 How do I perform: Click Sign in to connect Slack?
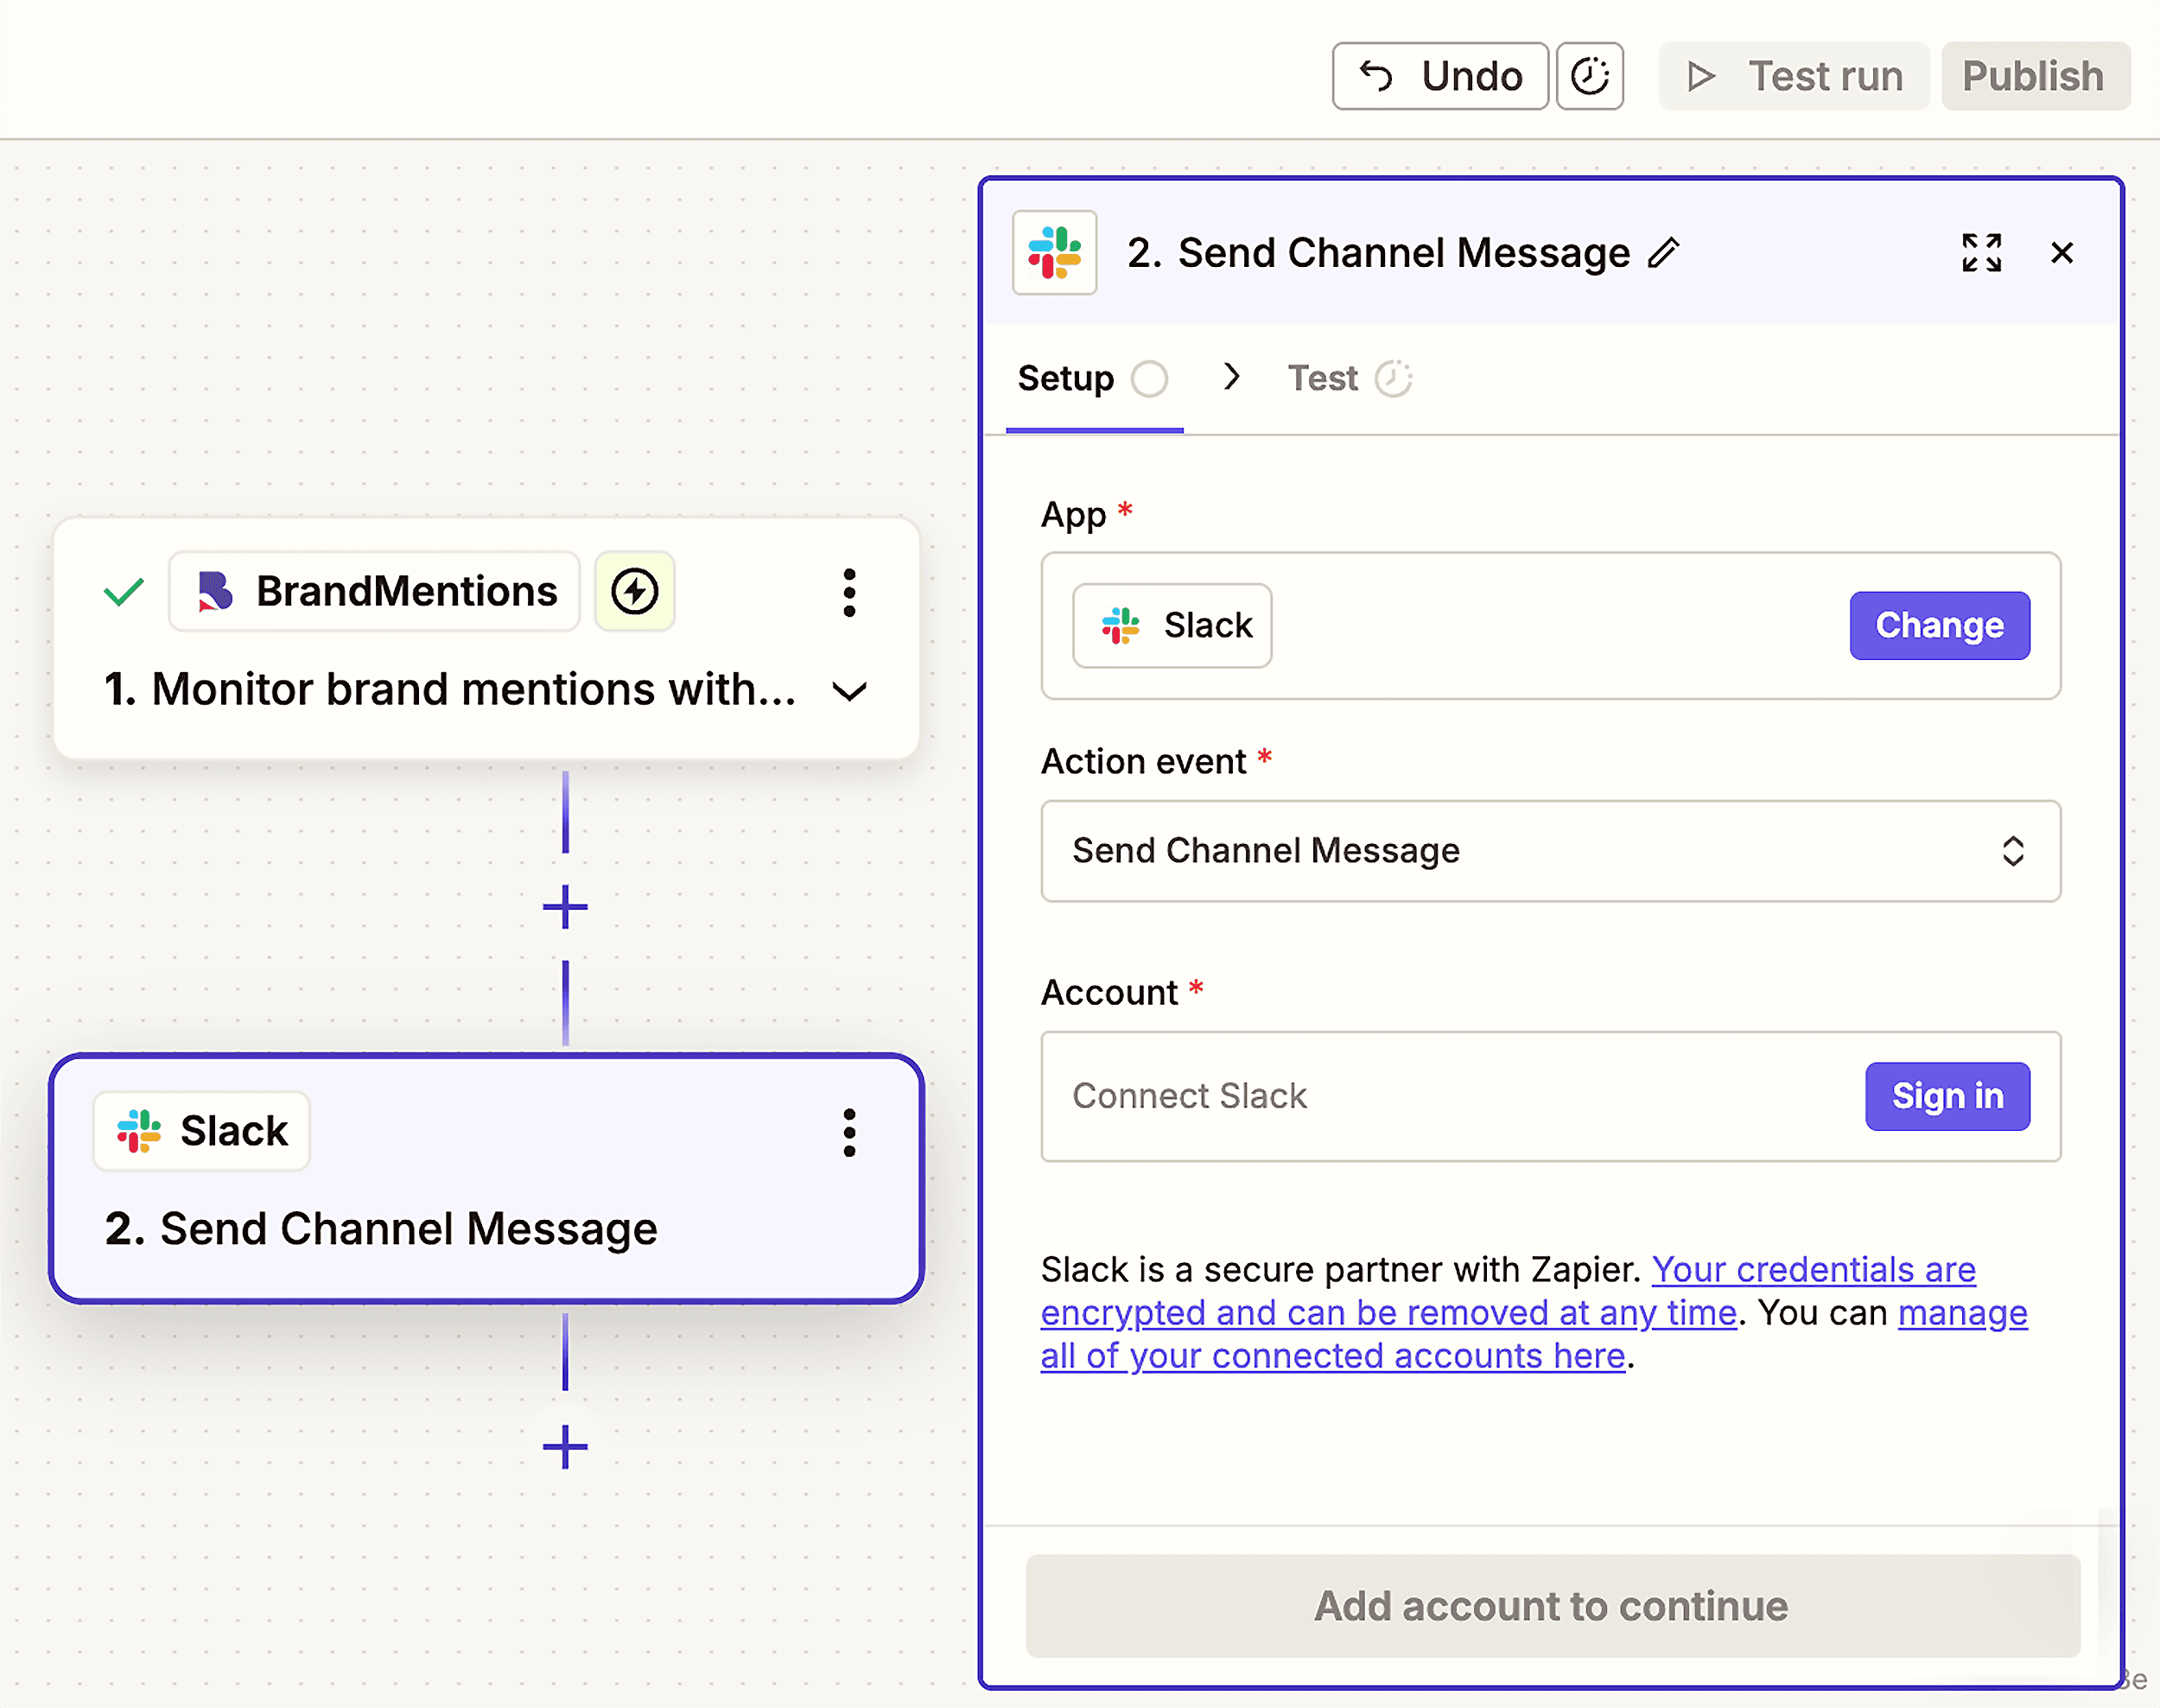[x=1946, y=1096]
